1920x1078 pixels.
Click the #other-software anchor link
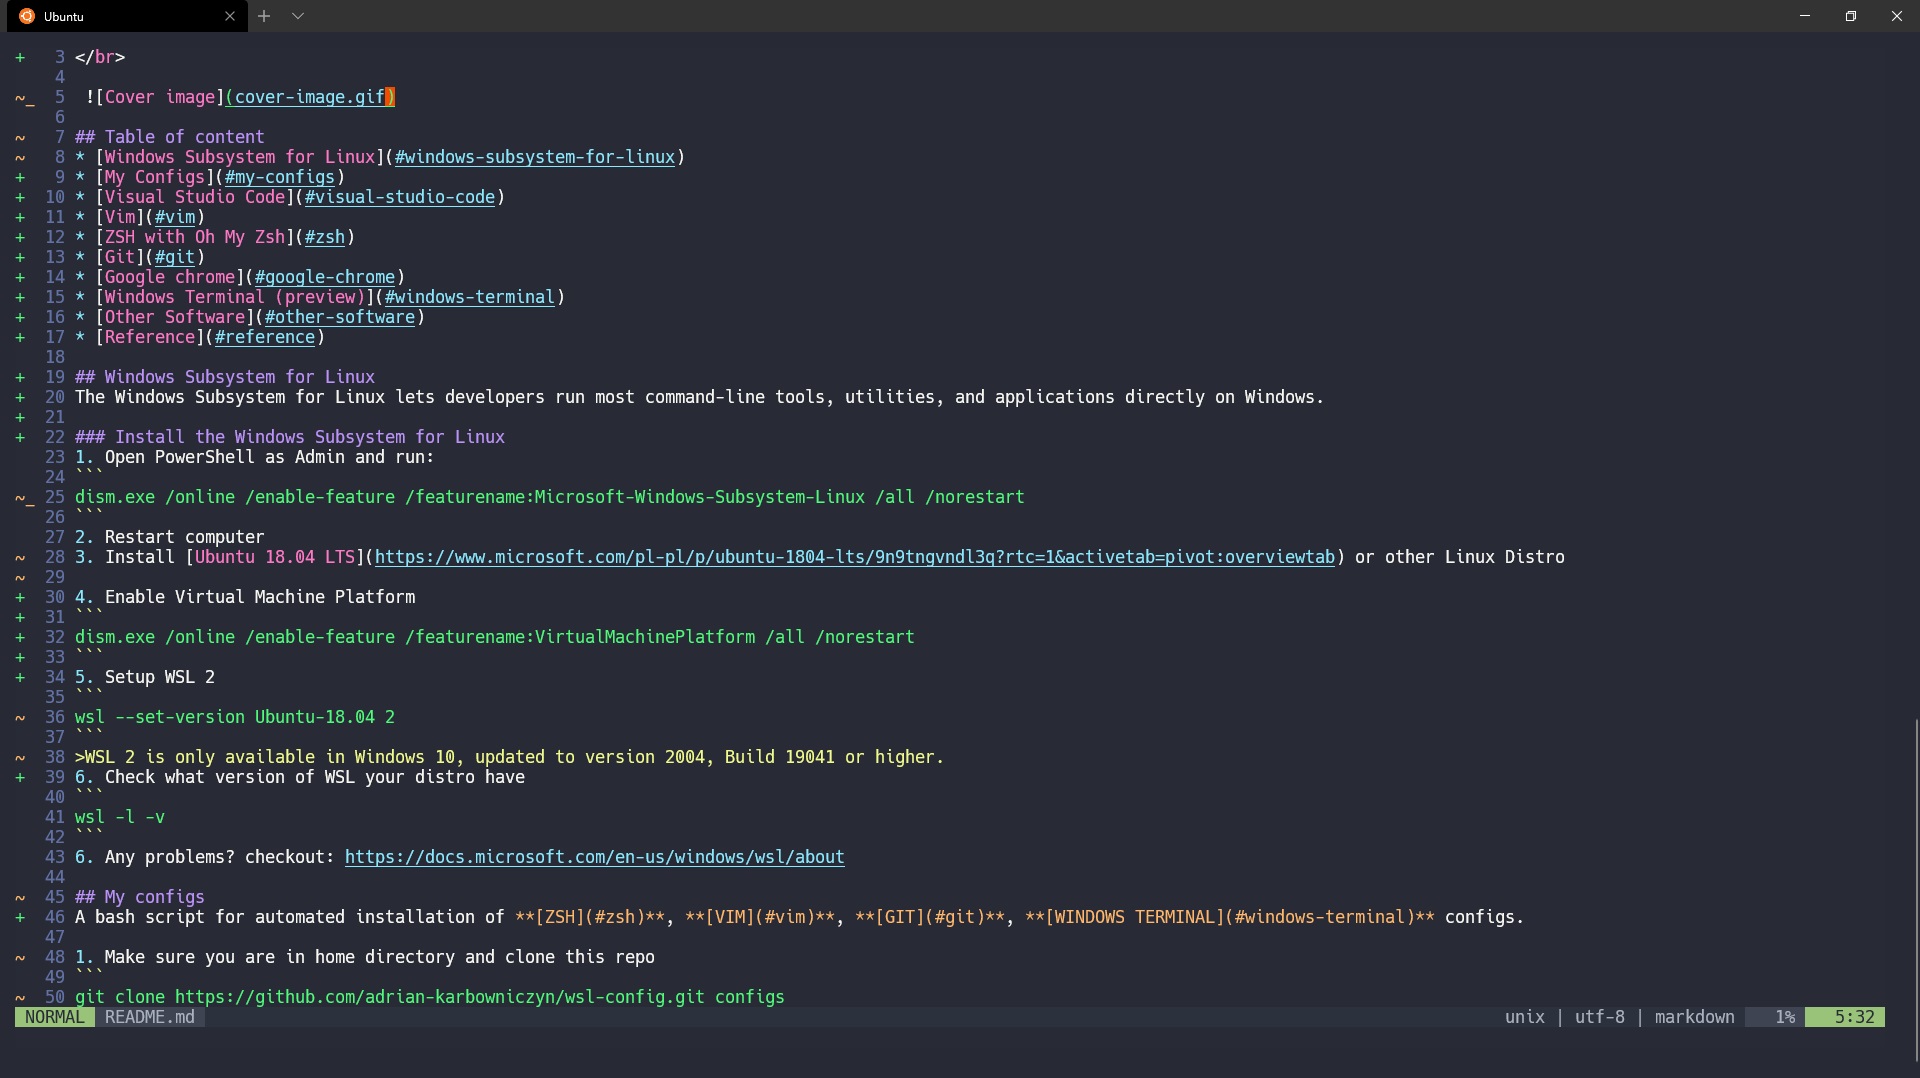(x=340, y=317)
